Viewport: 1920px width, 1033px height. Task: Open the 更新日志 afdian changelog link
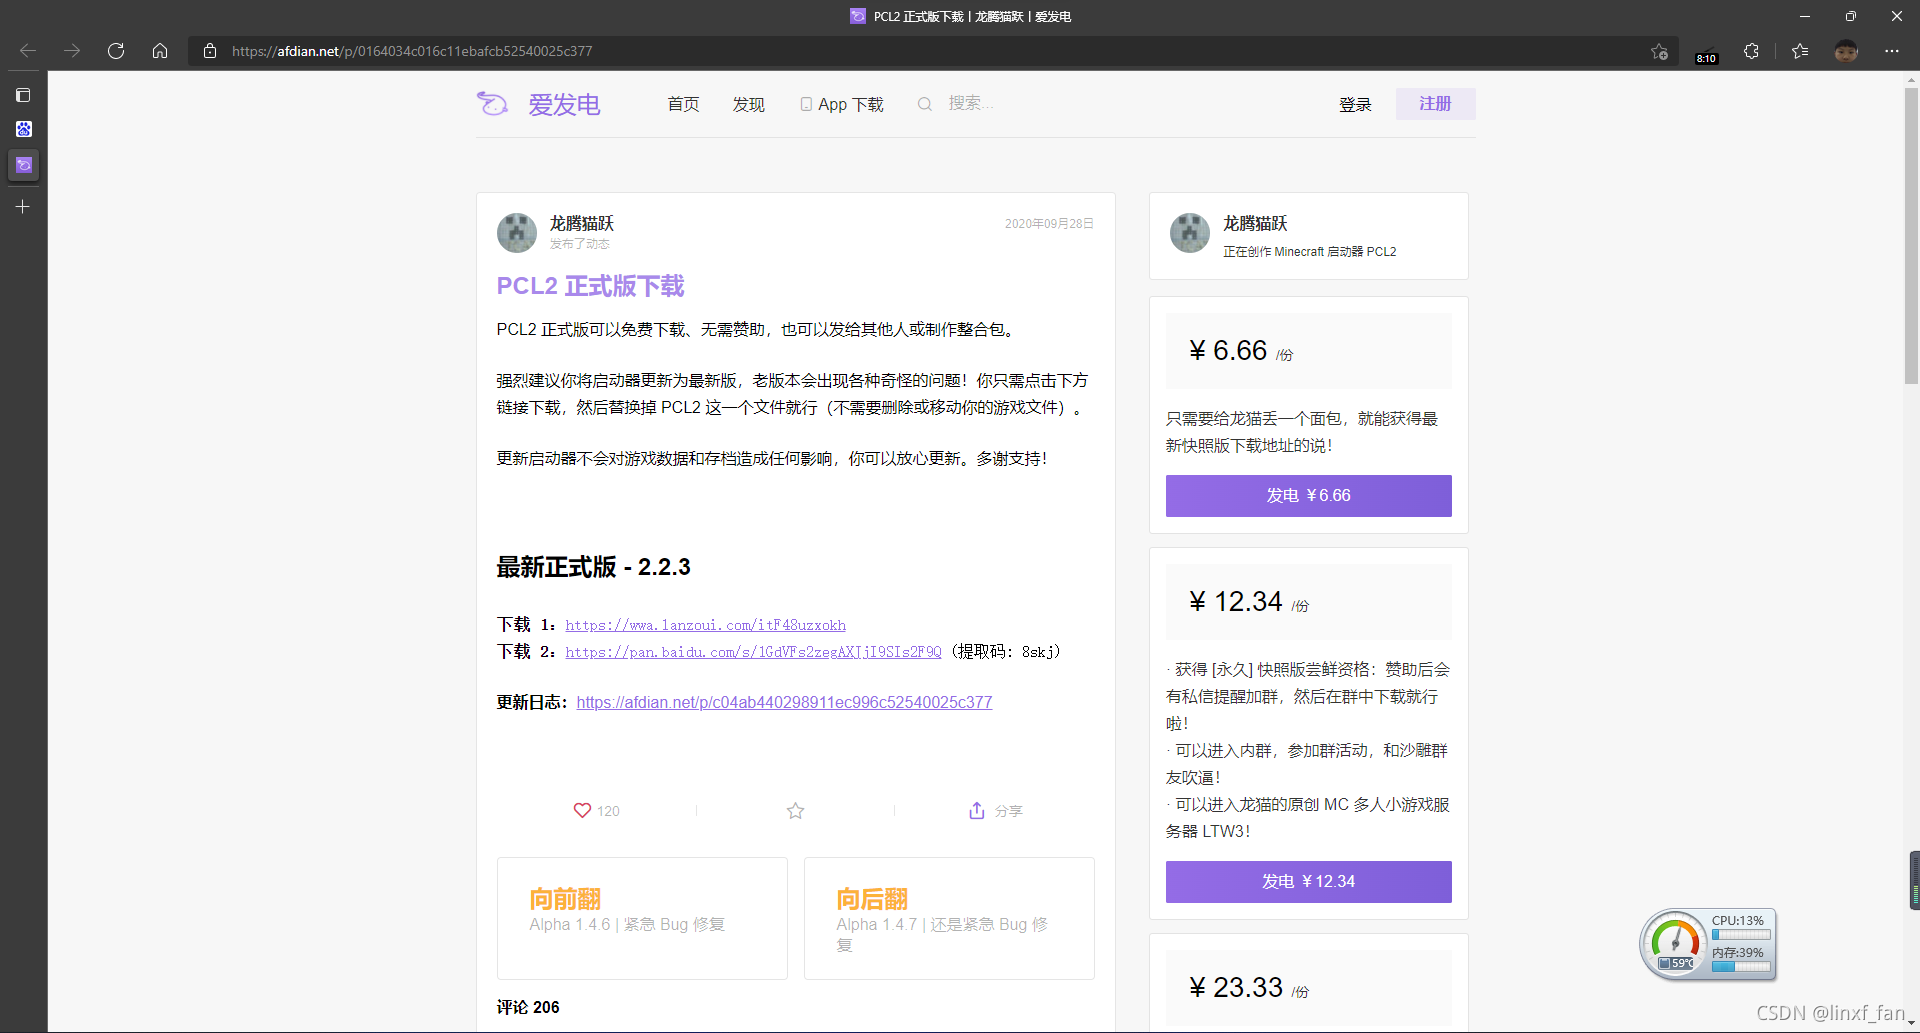[x=784, y=703]
